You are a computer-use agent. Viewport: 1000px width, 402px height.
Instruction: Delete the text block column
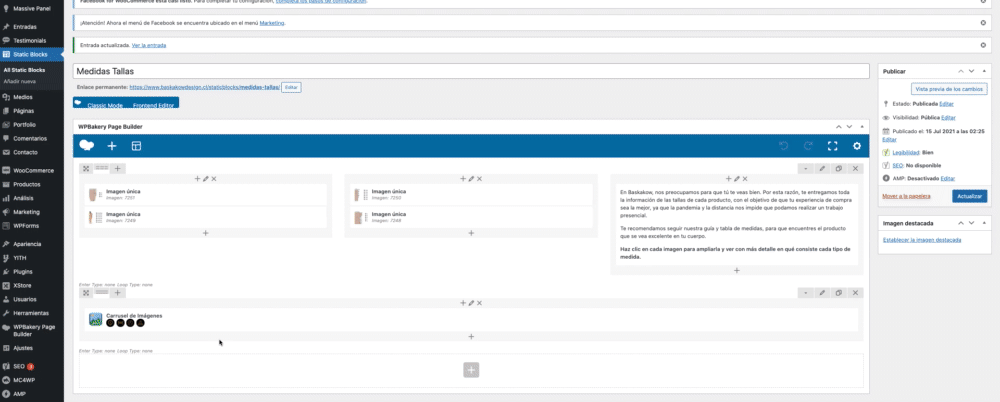pos(745,179)
